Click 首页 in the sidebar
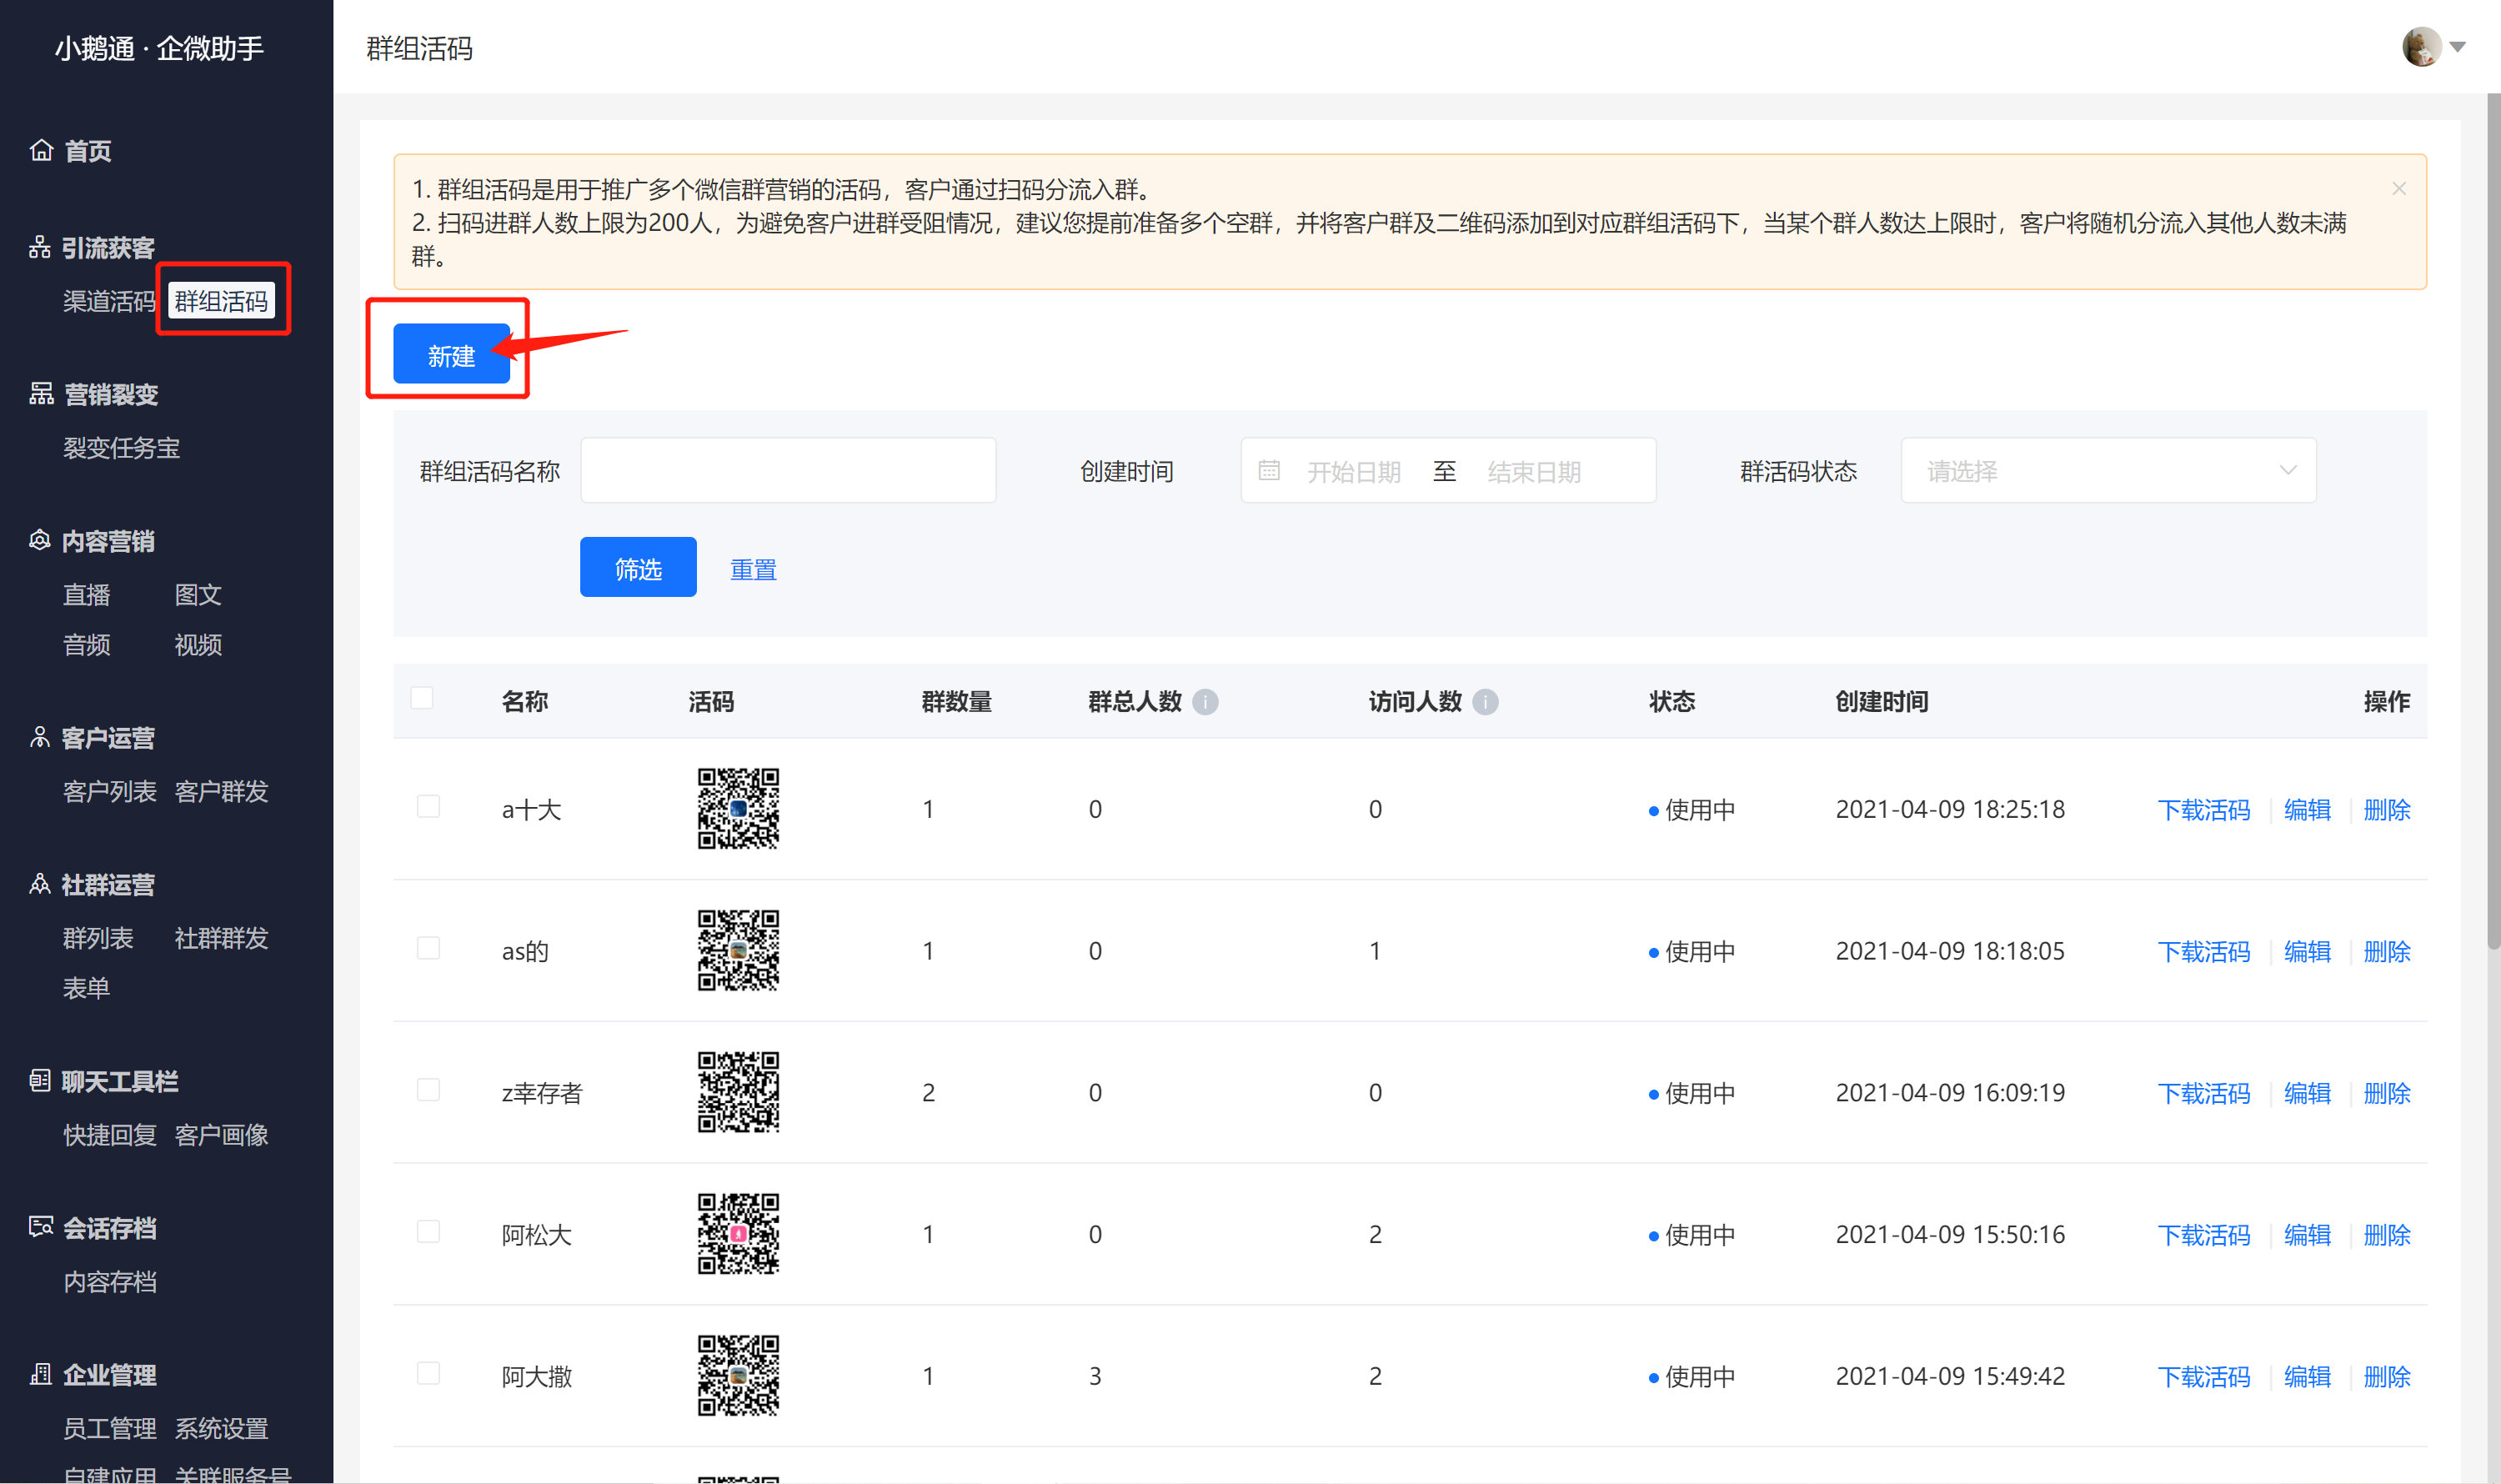This screenshot has height=1484, width=2501. coord(87,151)
